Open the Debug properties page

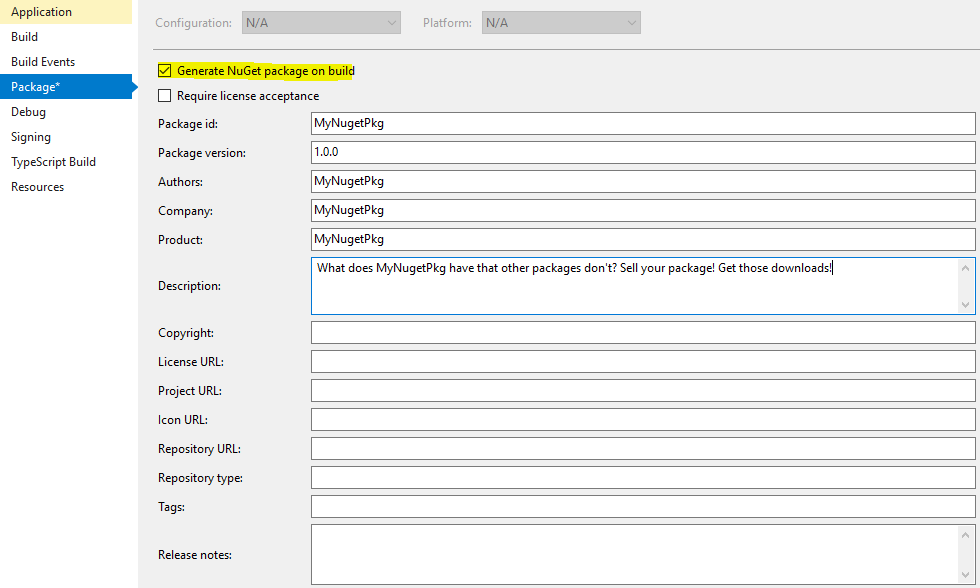[x=28, y=111]
